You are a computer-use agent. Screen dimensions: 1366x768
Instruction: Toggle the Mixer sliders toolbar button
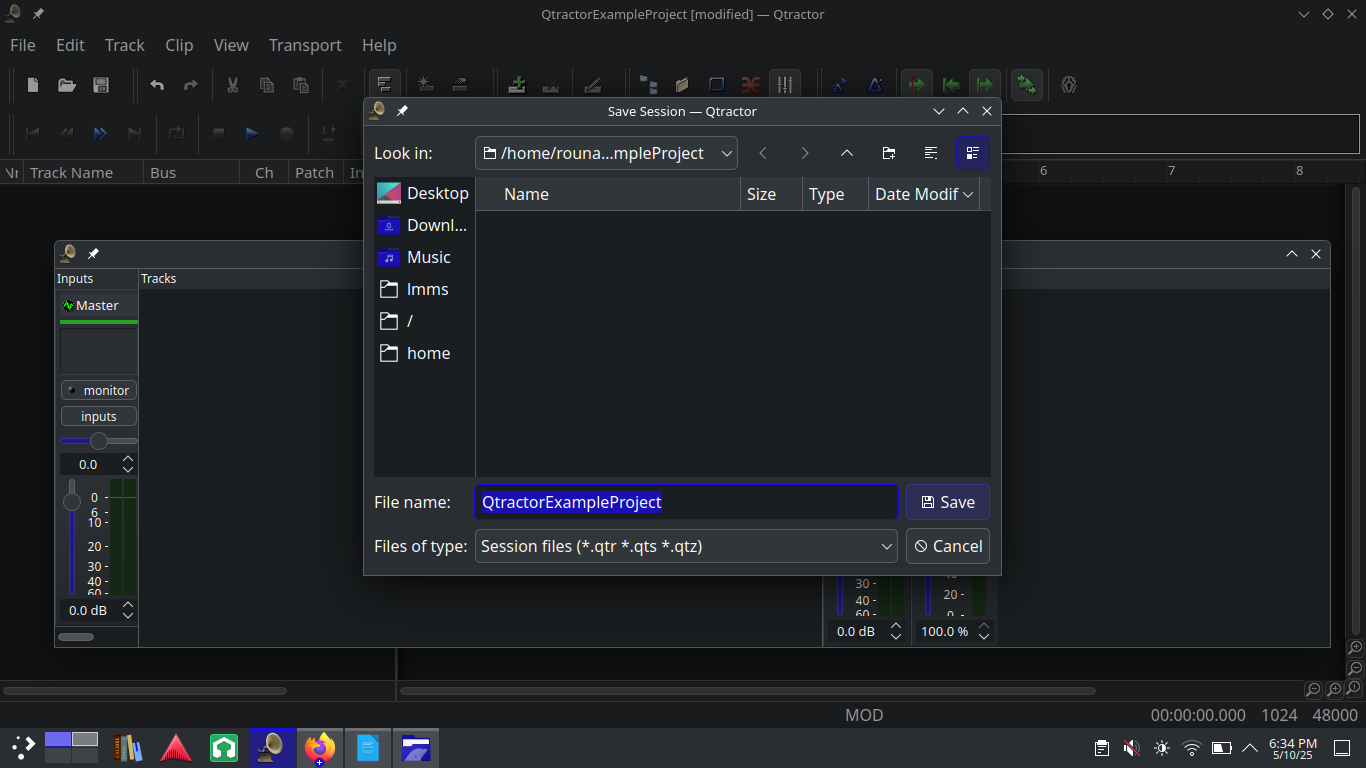pyautogui.click(x=785, y=85)
